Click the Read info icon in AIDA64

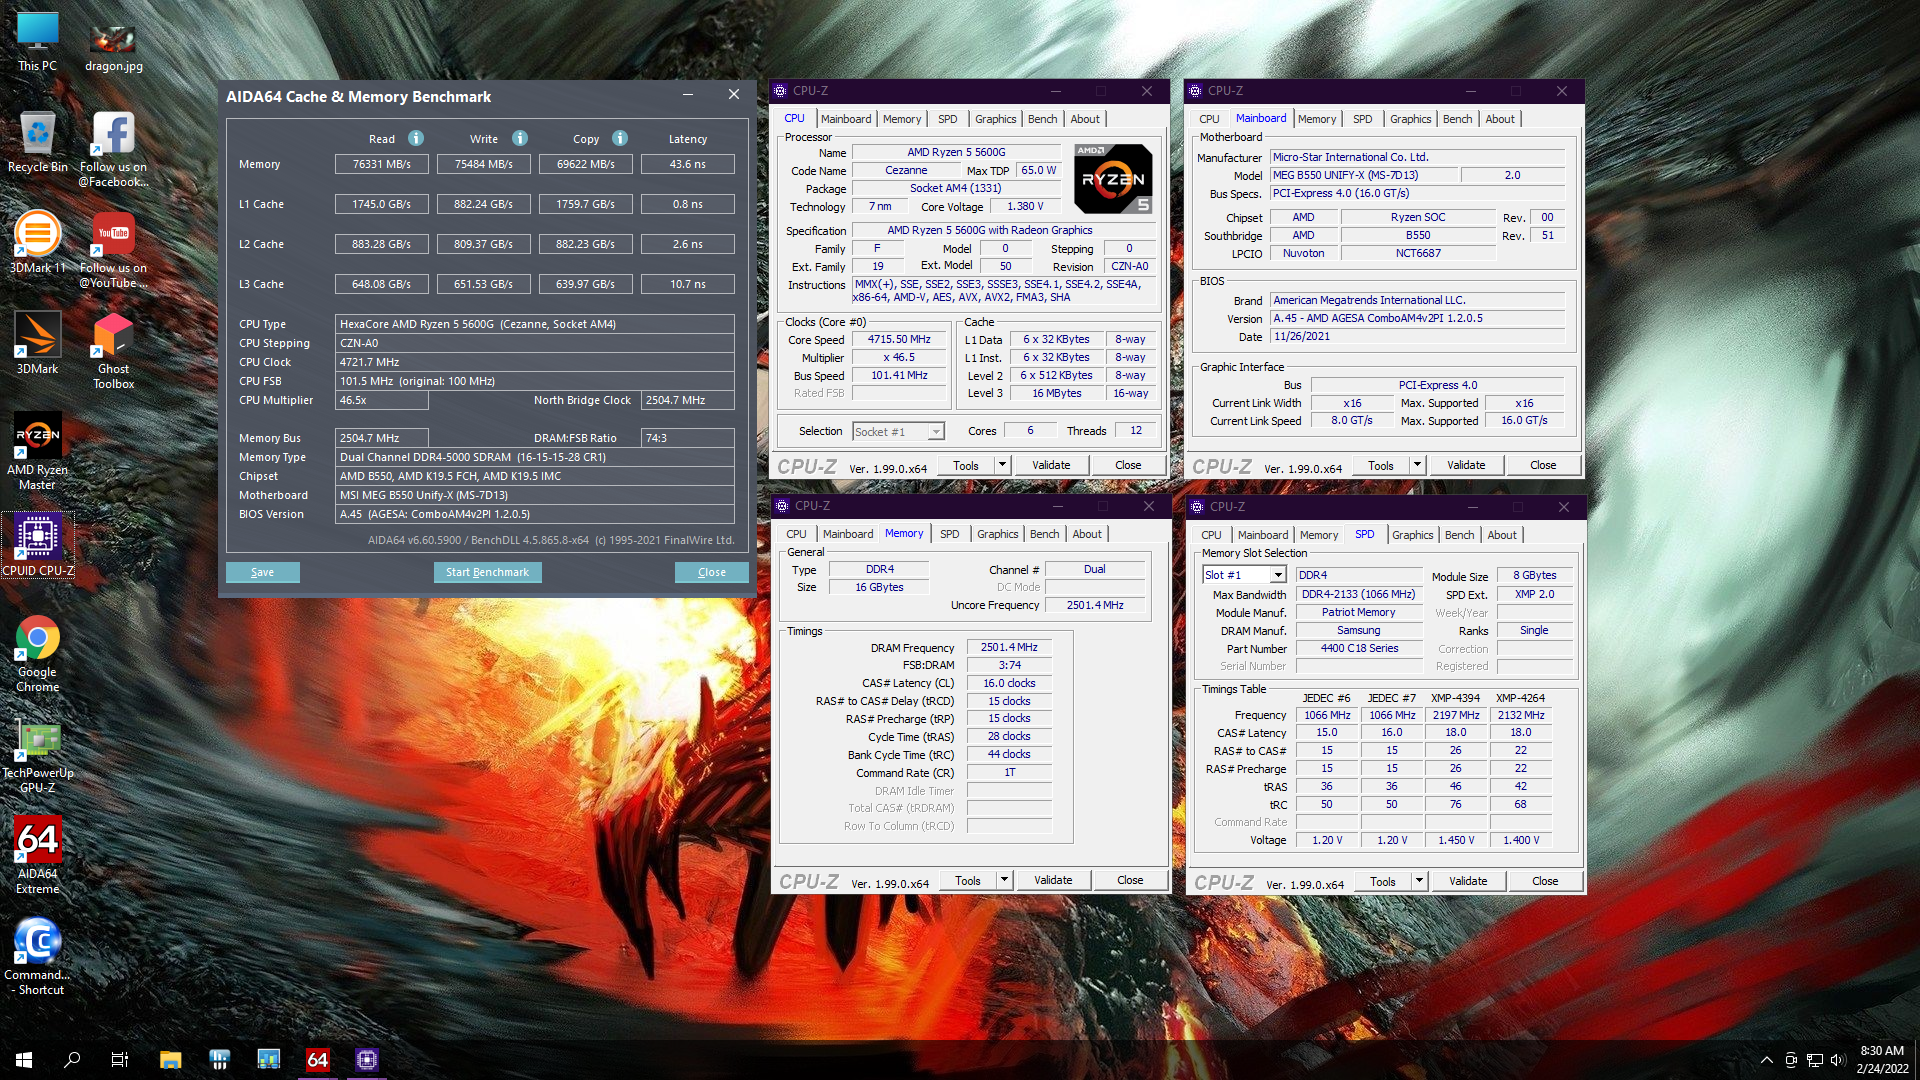point(416,138)
